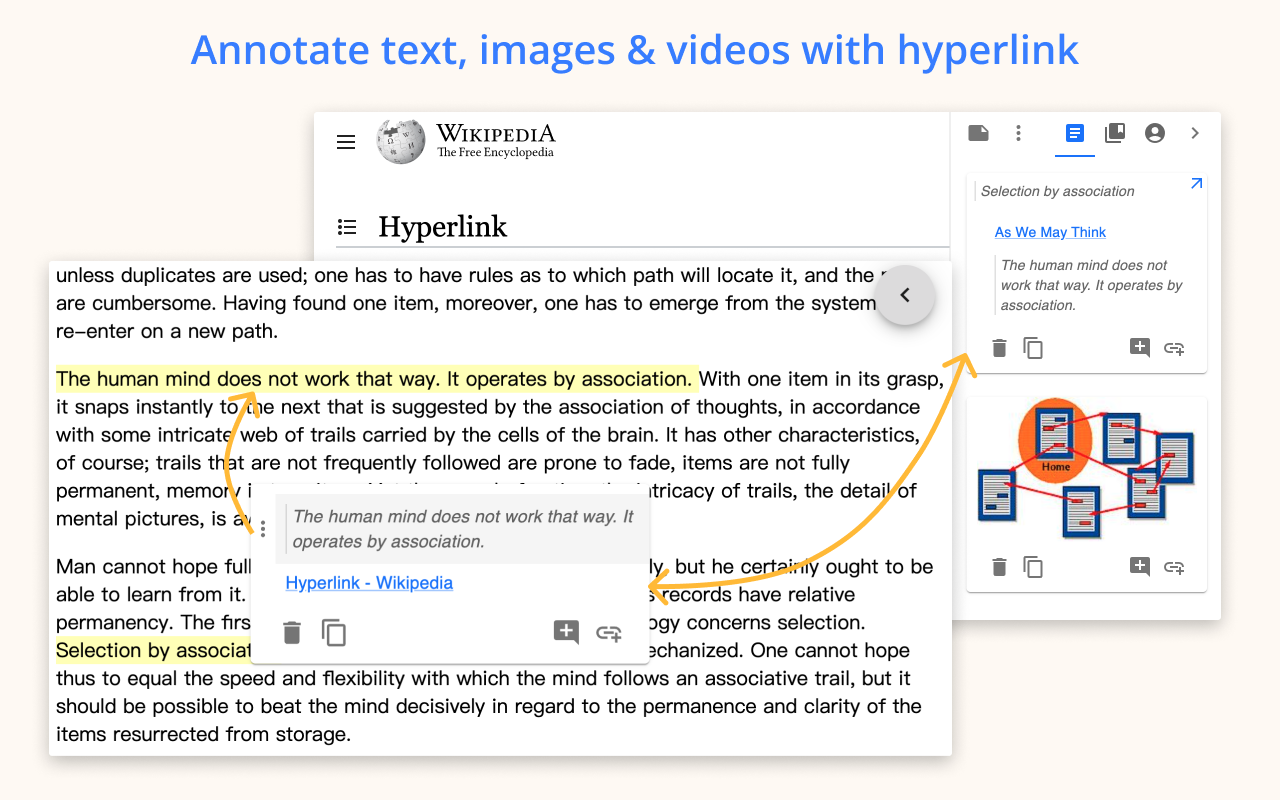
Task: Collapse the sidebar with the right chevron
Action: [x=1195, y=133]
